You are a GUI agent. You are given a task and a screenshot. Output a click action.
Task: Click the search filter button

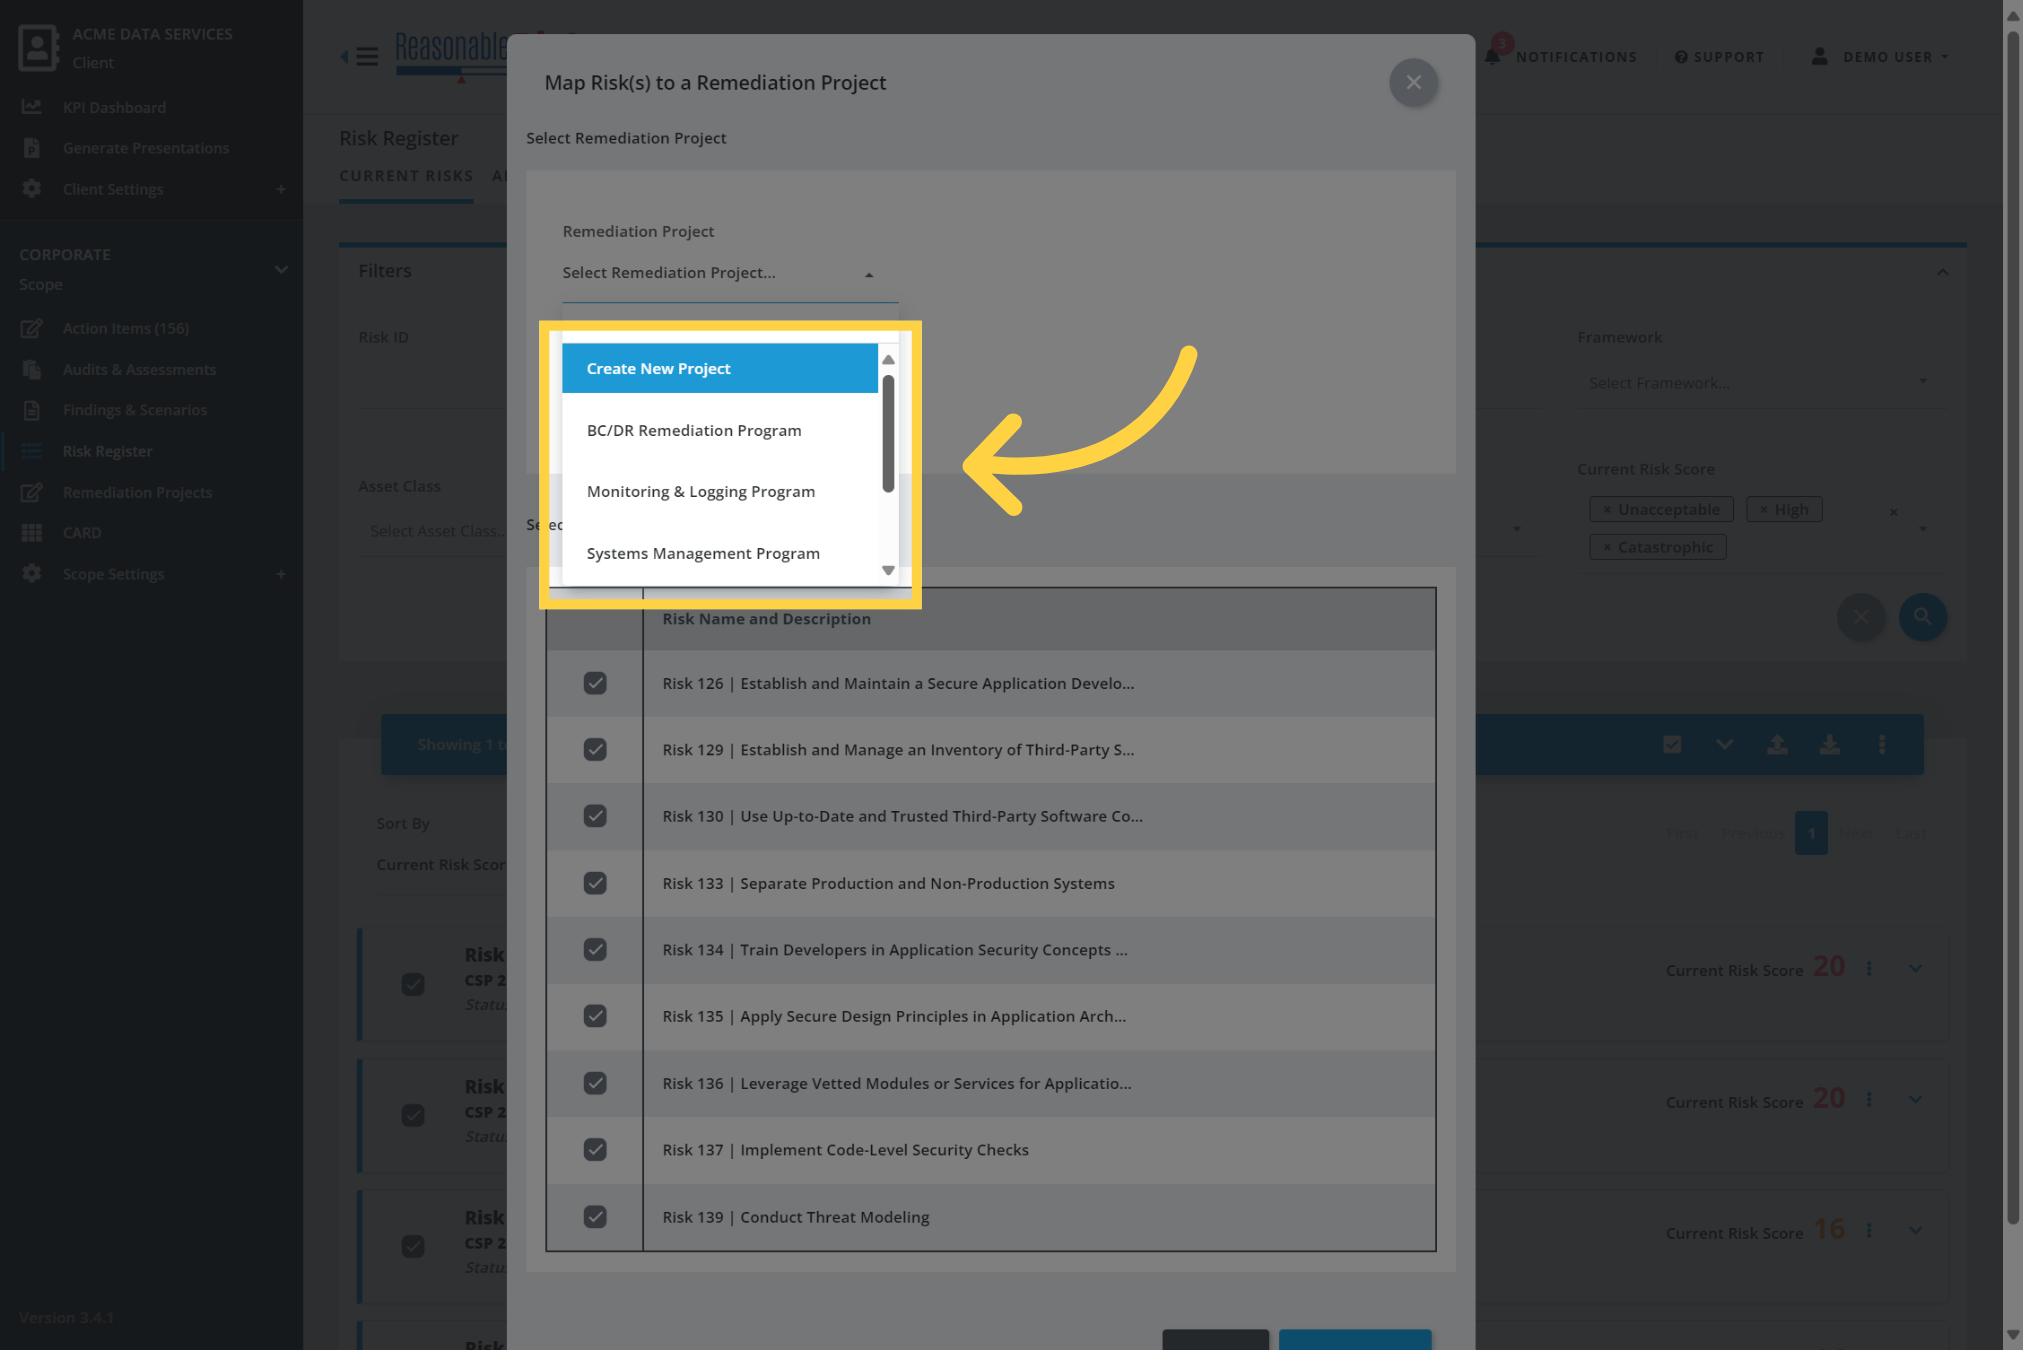coord(1922,617)
